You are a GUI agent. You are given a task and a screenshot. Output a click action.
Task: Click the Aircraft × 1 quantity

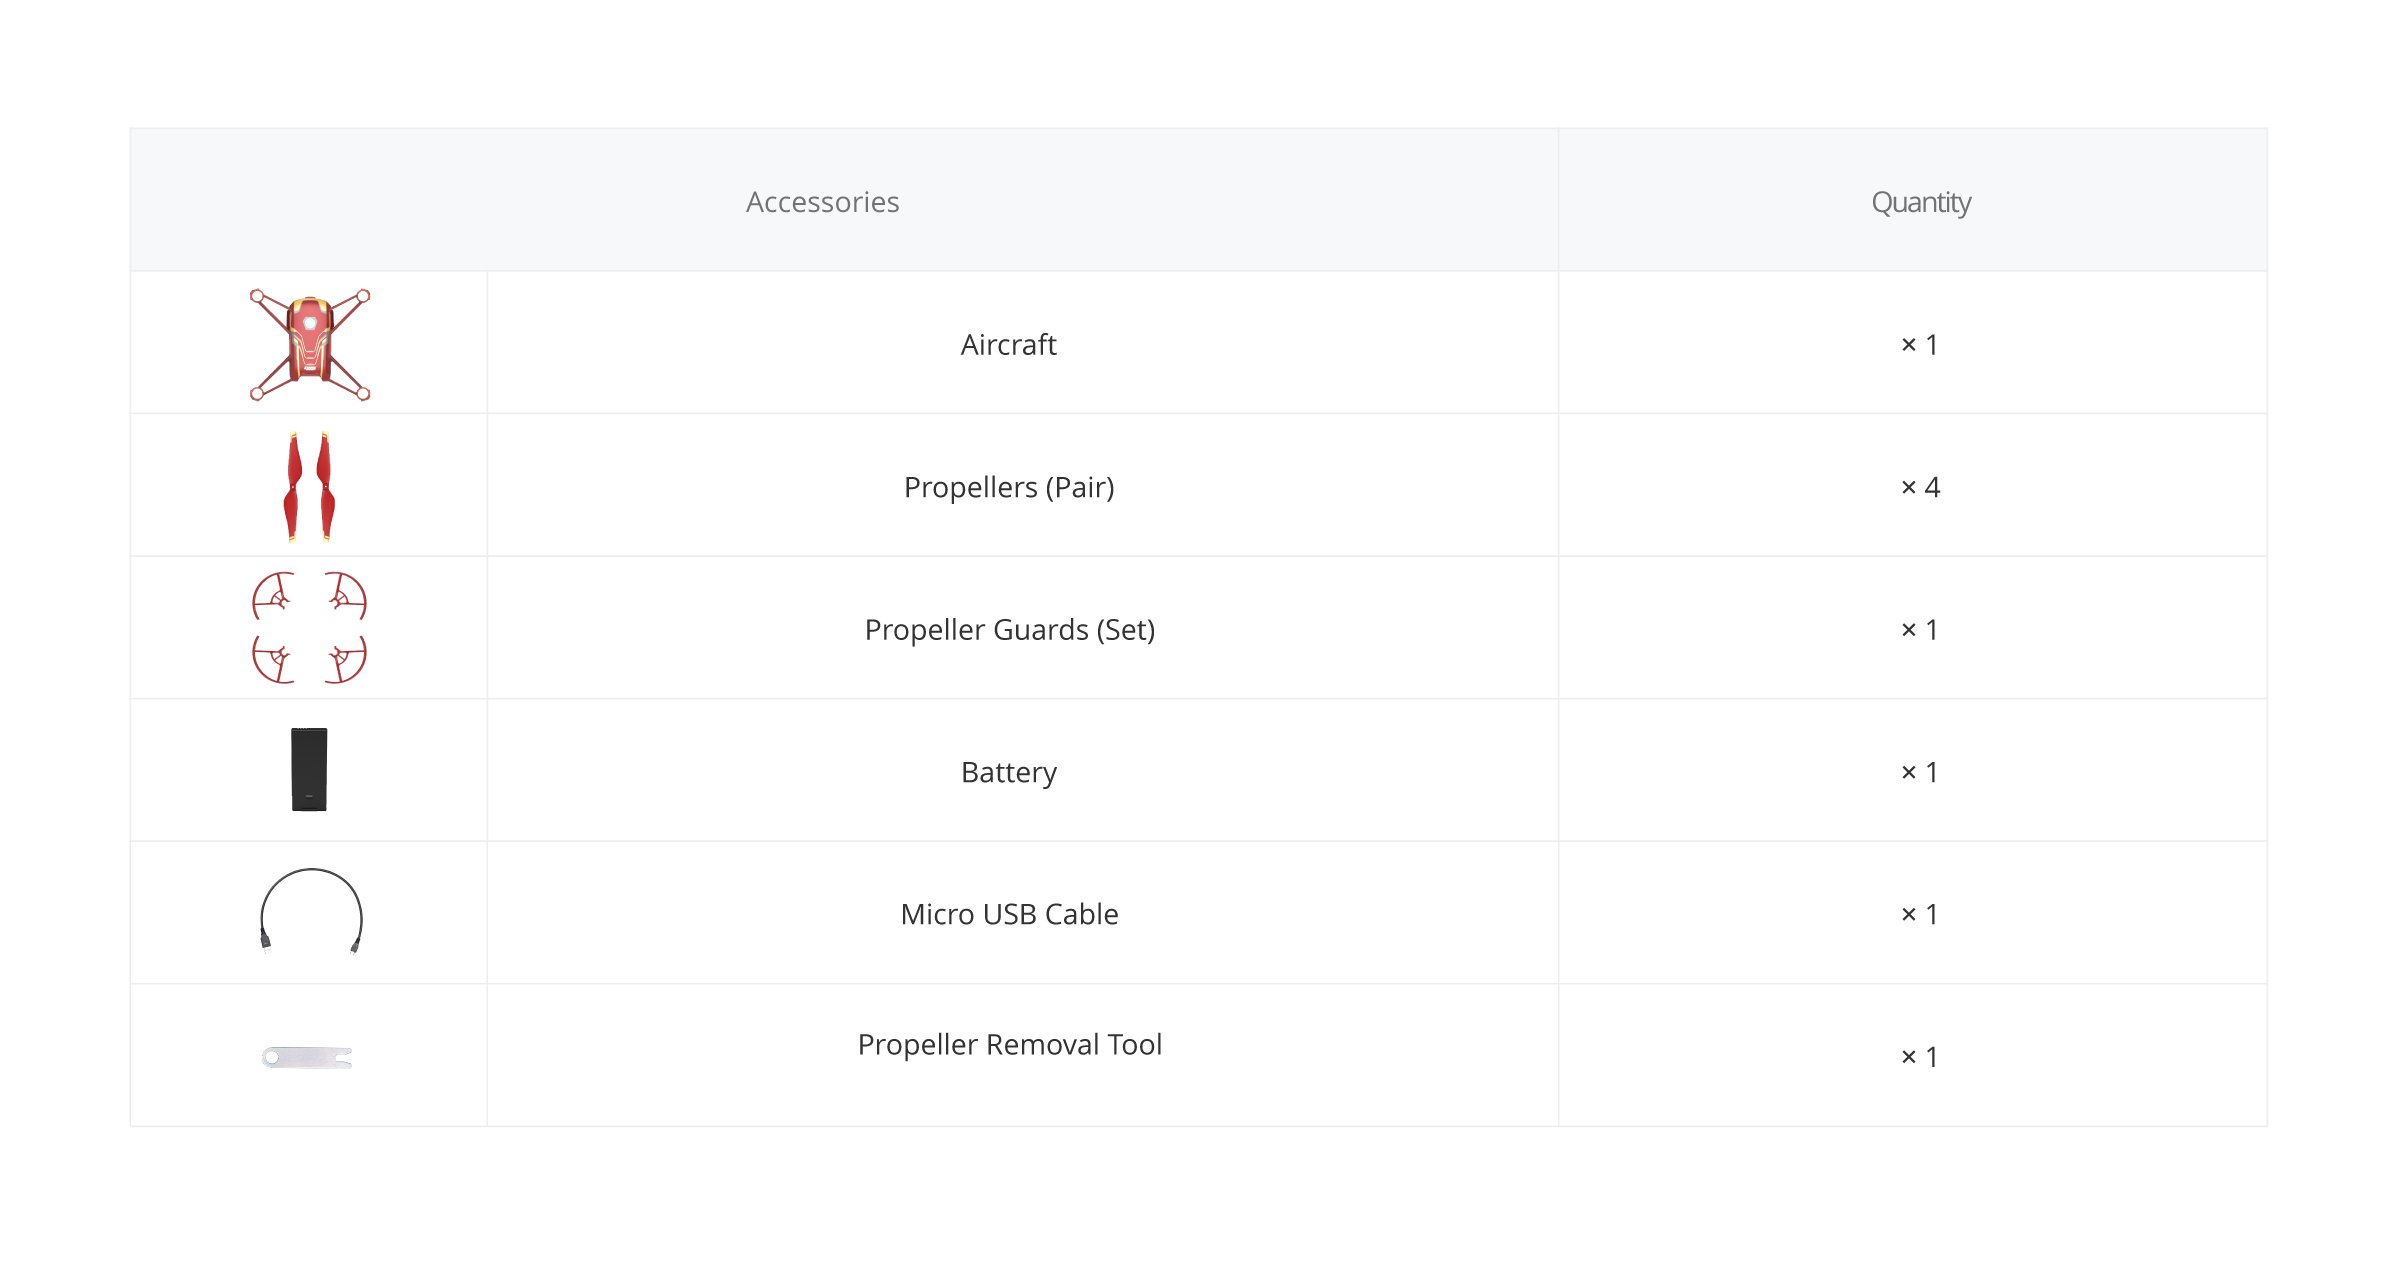(1919, 345)
